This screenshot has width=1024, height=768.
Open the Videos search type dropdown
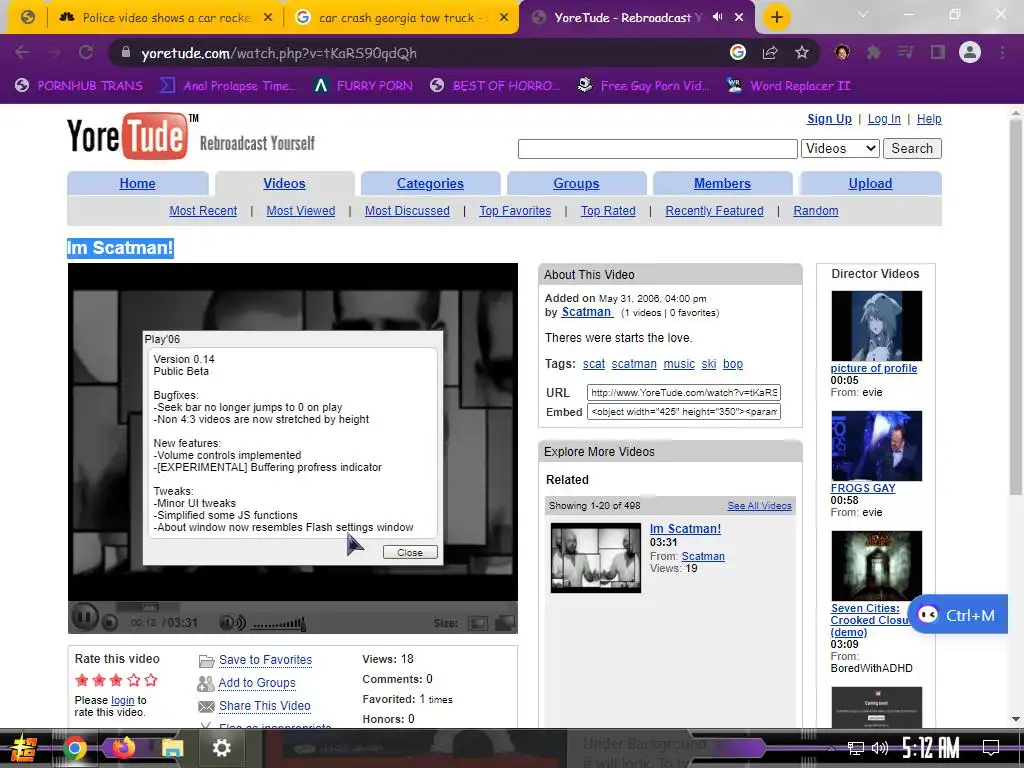tap(840, 148)
